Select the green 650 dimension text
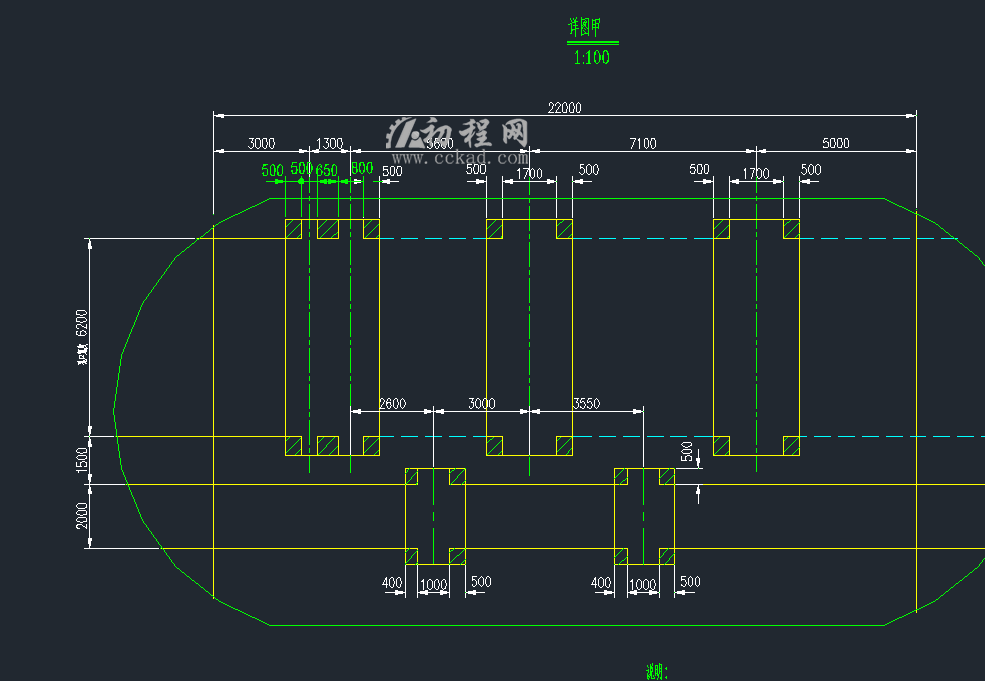Viewport: 985px width, 681px height. [x=327, y=170]
